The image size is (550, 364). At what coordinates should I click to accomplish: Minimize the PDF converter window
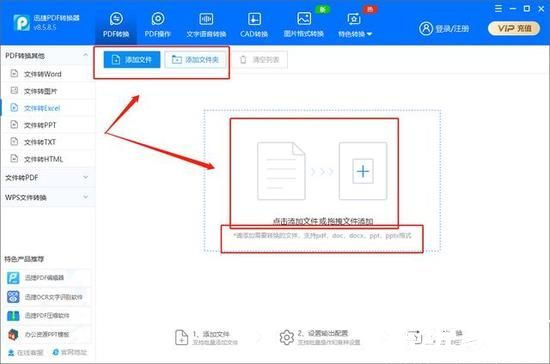click(x=512, y=8)
